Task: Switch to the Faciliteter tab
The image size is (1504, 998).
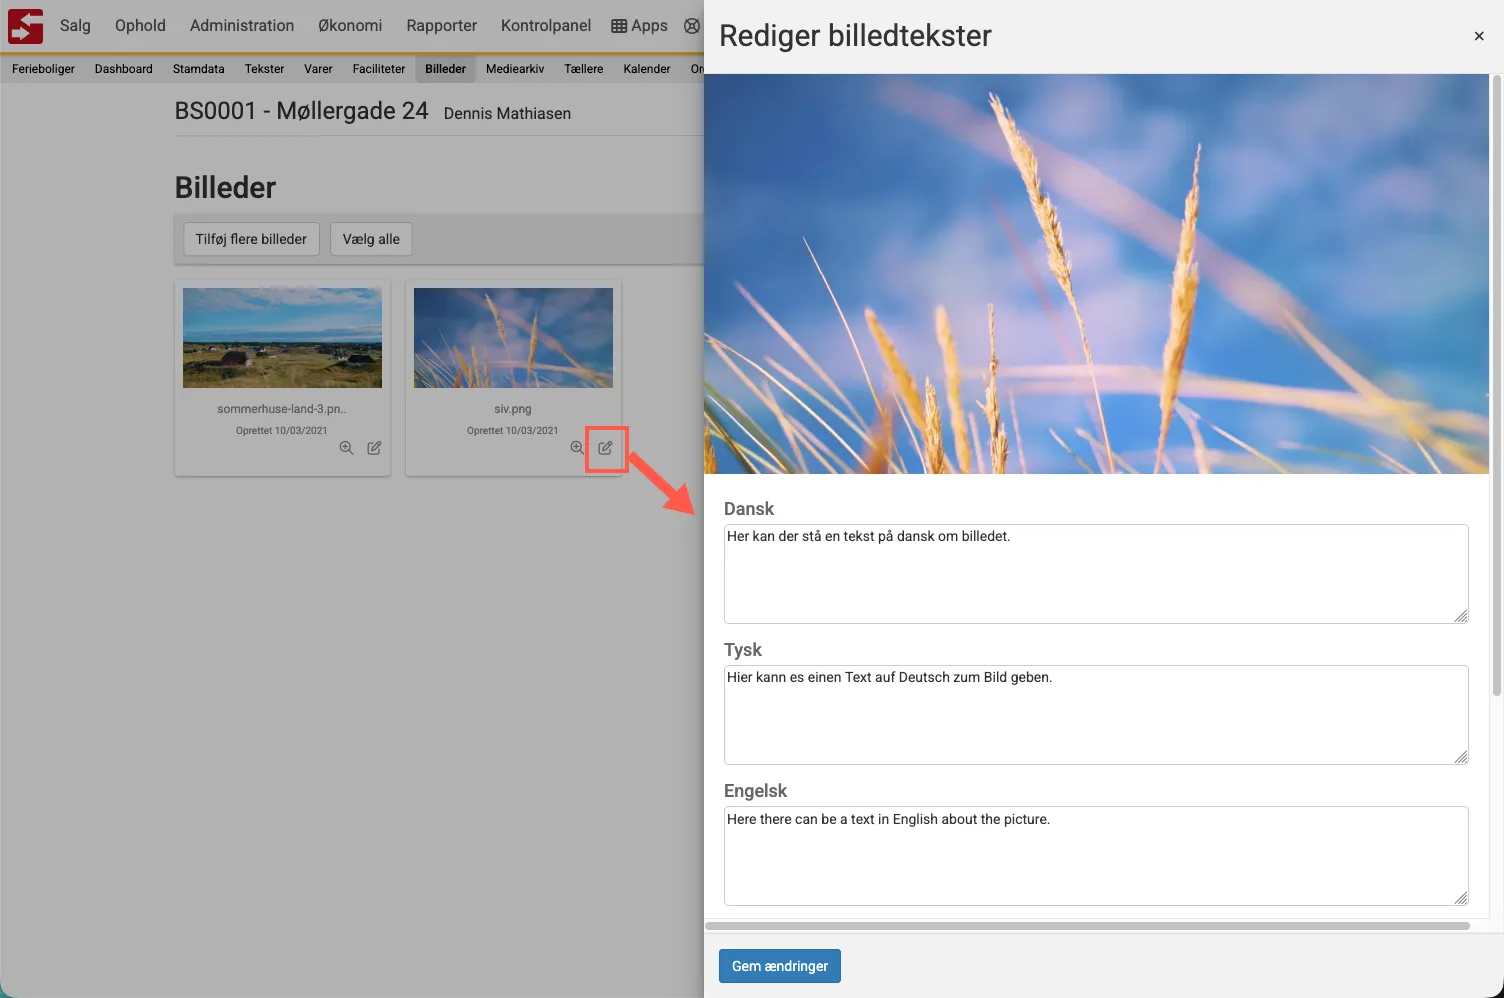Action: point(379,69)
